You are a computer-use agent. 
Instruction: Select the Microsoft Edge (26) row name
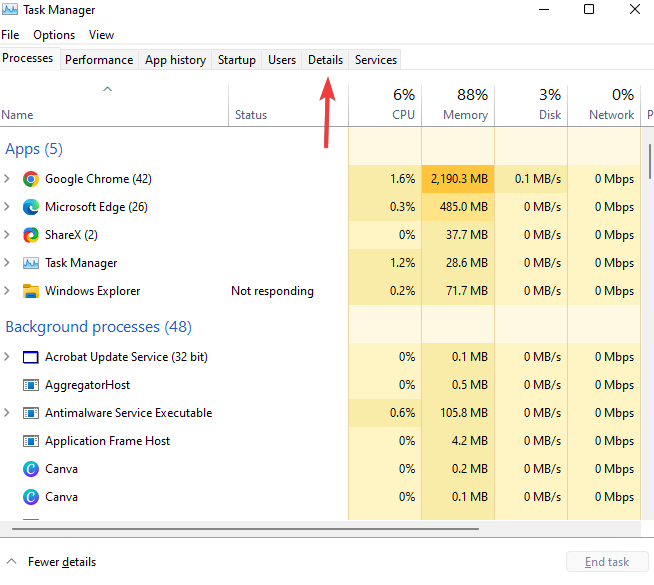(x=96, y=207)
